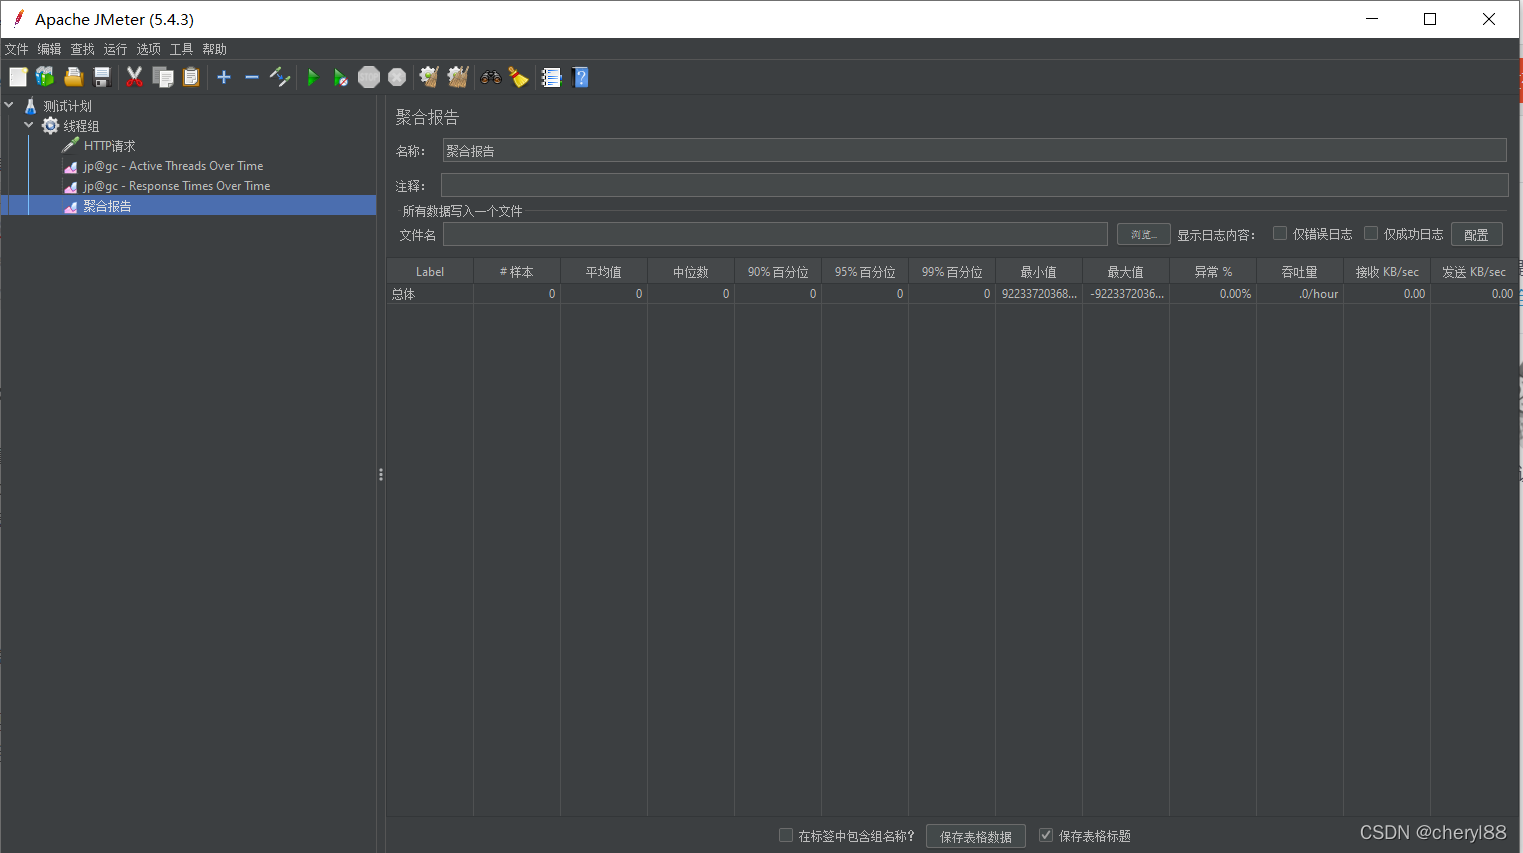Click the 90% 百分位 column header
The width and height of the screenshot is (1523, 853).
tap(778, 272)
